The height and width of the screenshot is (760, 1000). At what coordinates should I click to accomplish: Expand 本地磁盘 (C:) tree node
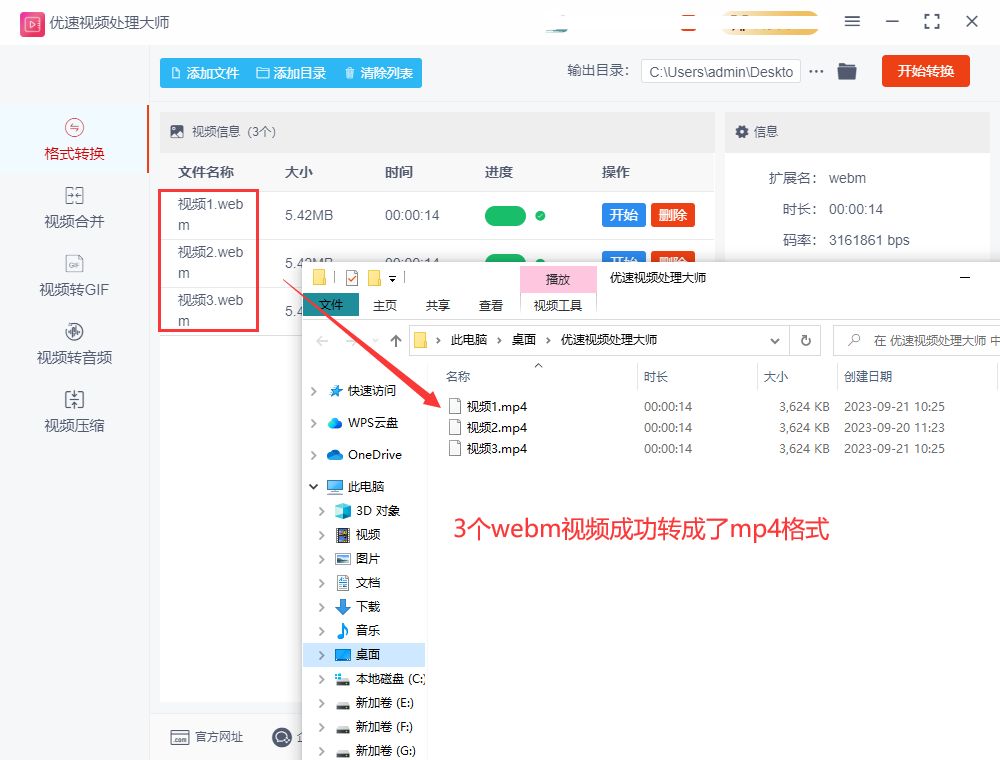coord(321,679)
